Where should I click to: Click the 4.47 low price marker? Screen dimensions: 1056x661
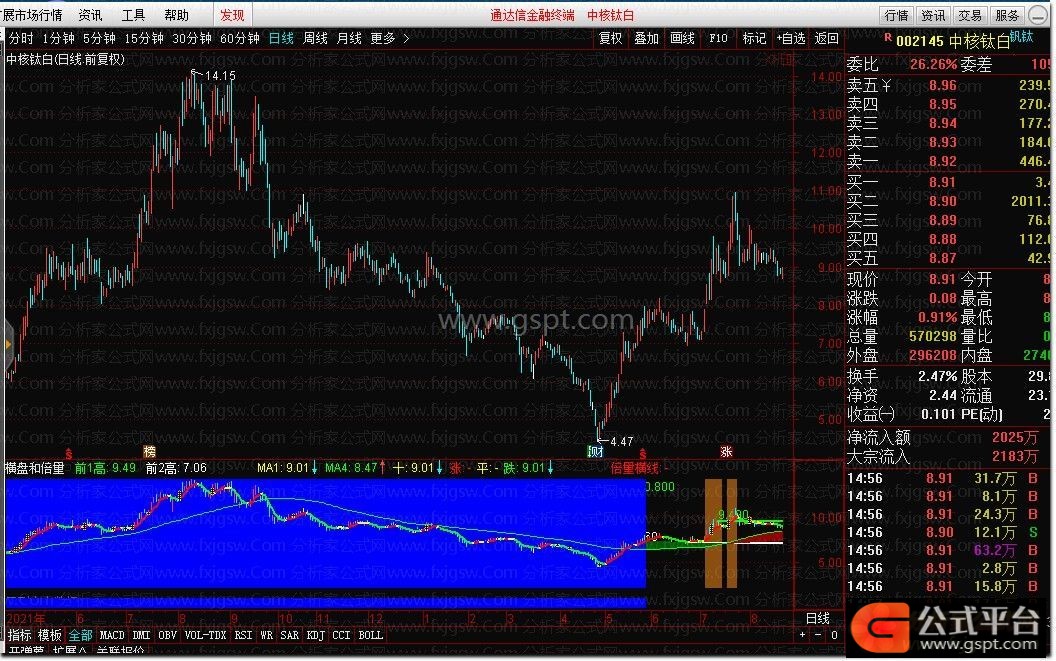coord(621,441)
